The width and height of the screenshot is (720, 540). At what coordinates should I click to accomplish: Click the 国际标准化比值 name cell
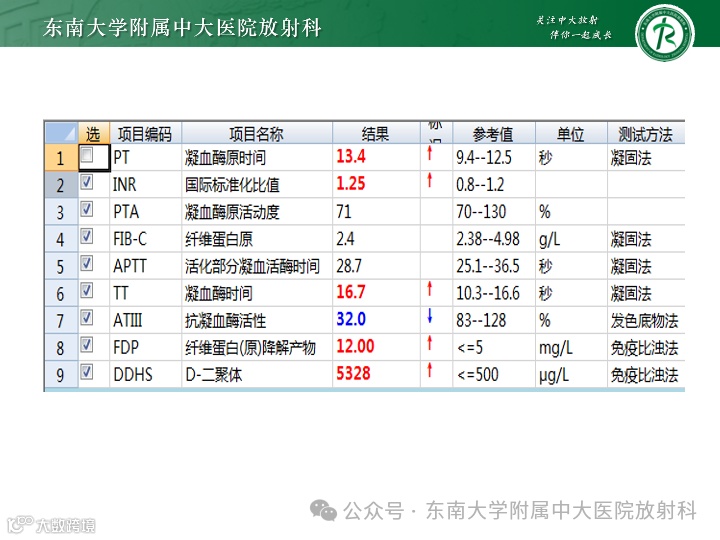pyautogui.click(x=257, y=185)
